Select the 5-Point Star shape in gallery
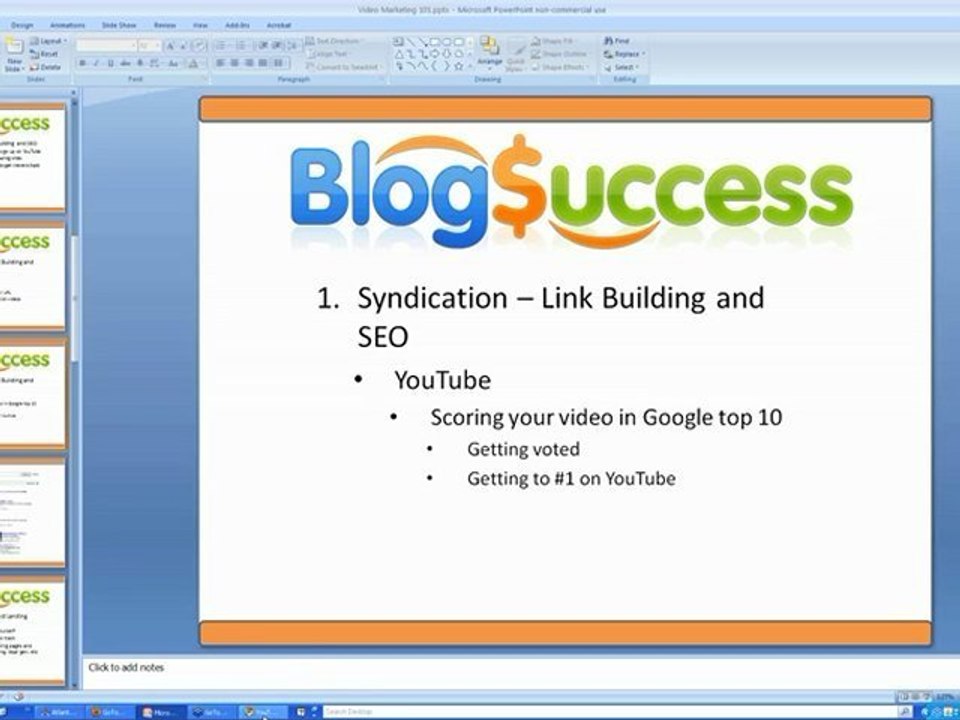Viewport: 960px width, 720px height. pyautogui.click(x=459, y=66)
